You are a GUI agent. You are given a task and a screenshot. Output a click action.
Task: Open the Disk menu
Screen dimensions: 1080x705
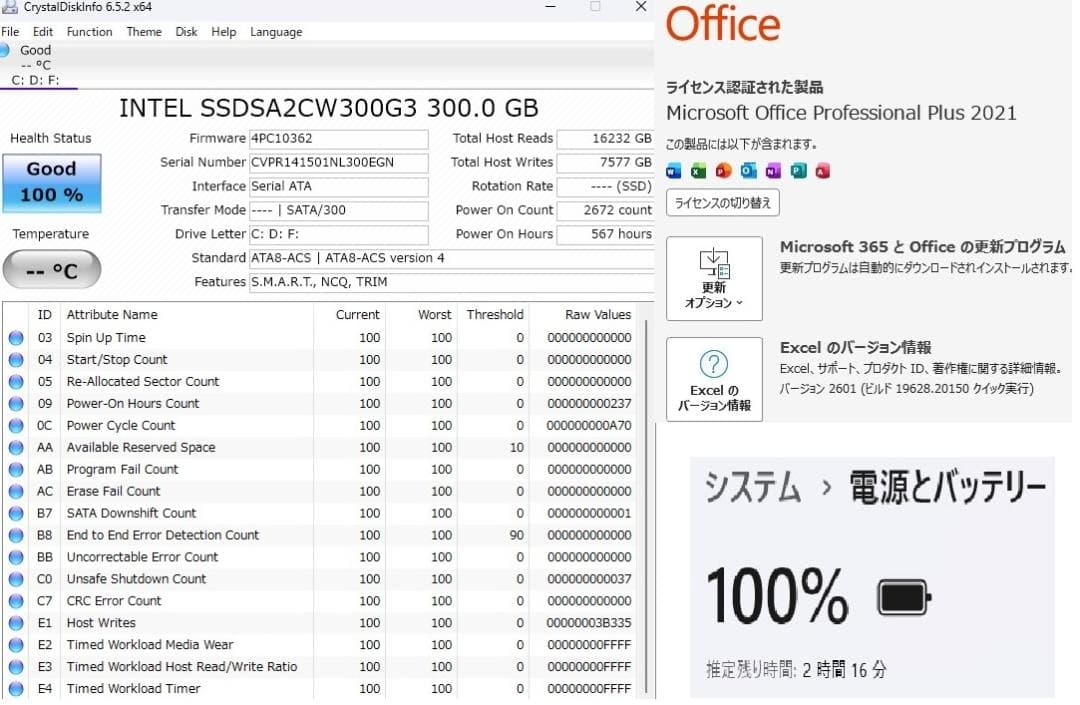click(x=186, y=31)
